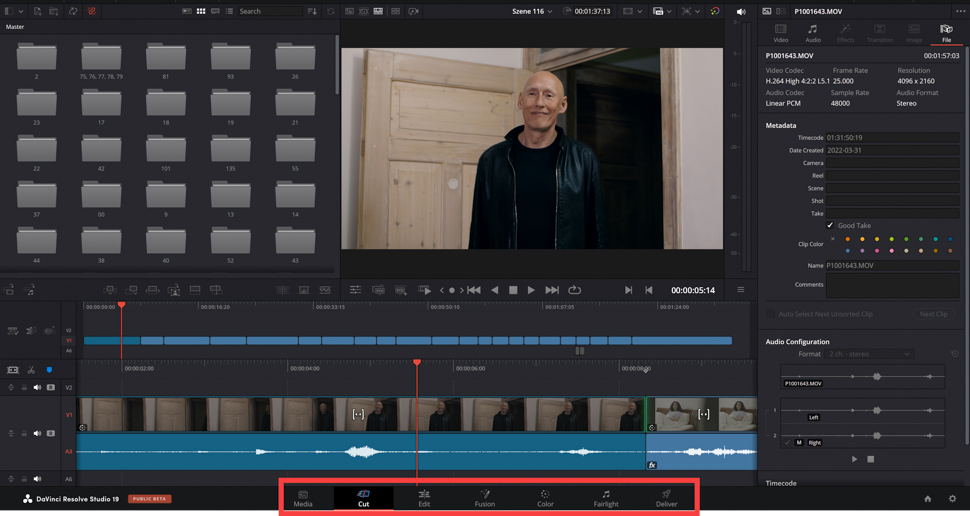Switch to the inspector Audio tab

coord(812,33)
